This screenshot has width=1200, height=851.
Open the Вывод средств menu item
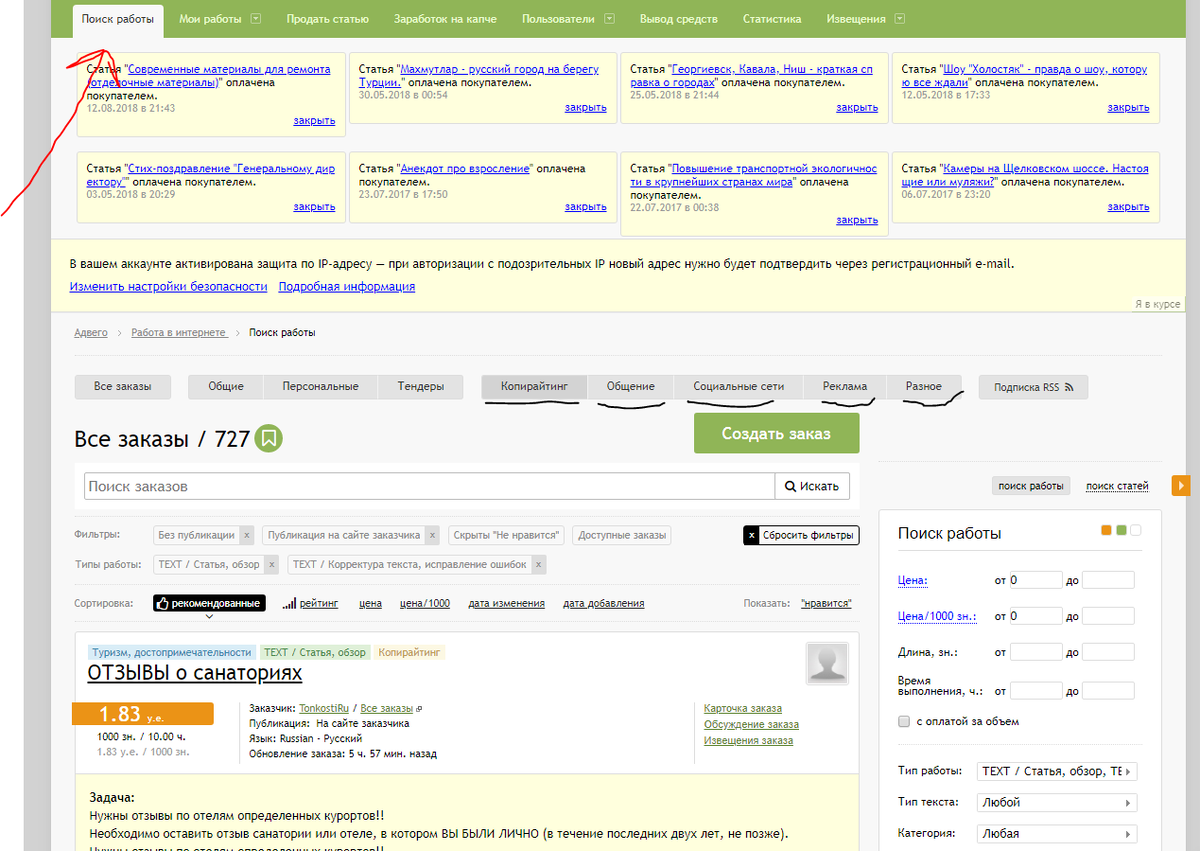click(x=680, y=19)
